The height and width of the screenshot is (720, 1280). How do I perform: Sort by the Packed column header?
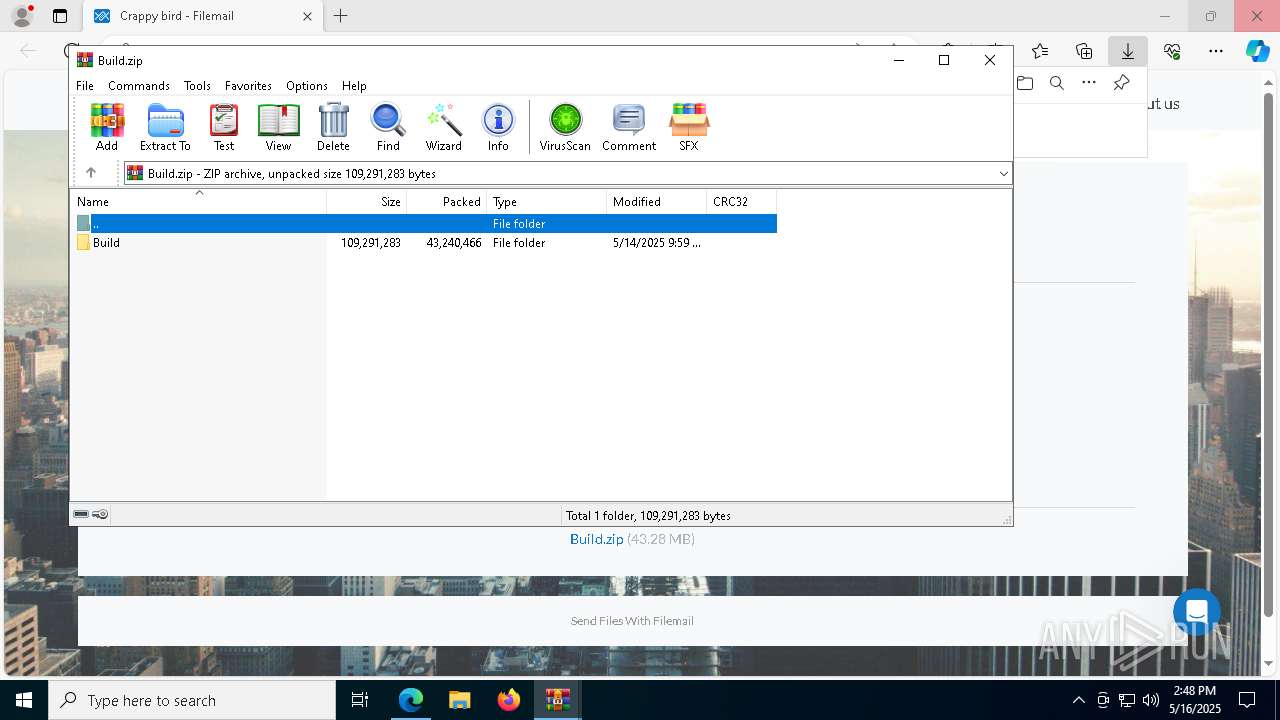pyautogui.click(x=447, y=201)
